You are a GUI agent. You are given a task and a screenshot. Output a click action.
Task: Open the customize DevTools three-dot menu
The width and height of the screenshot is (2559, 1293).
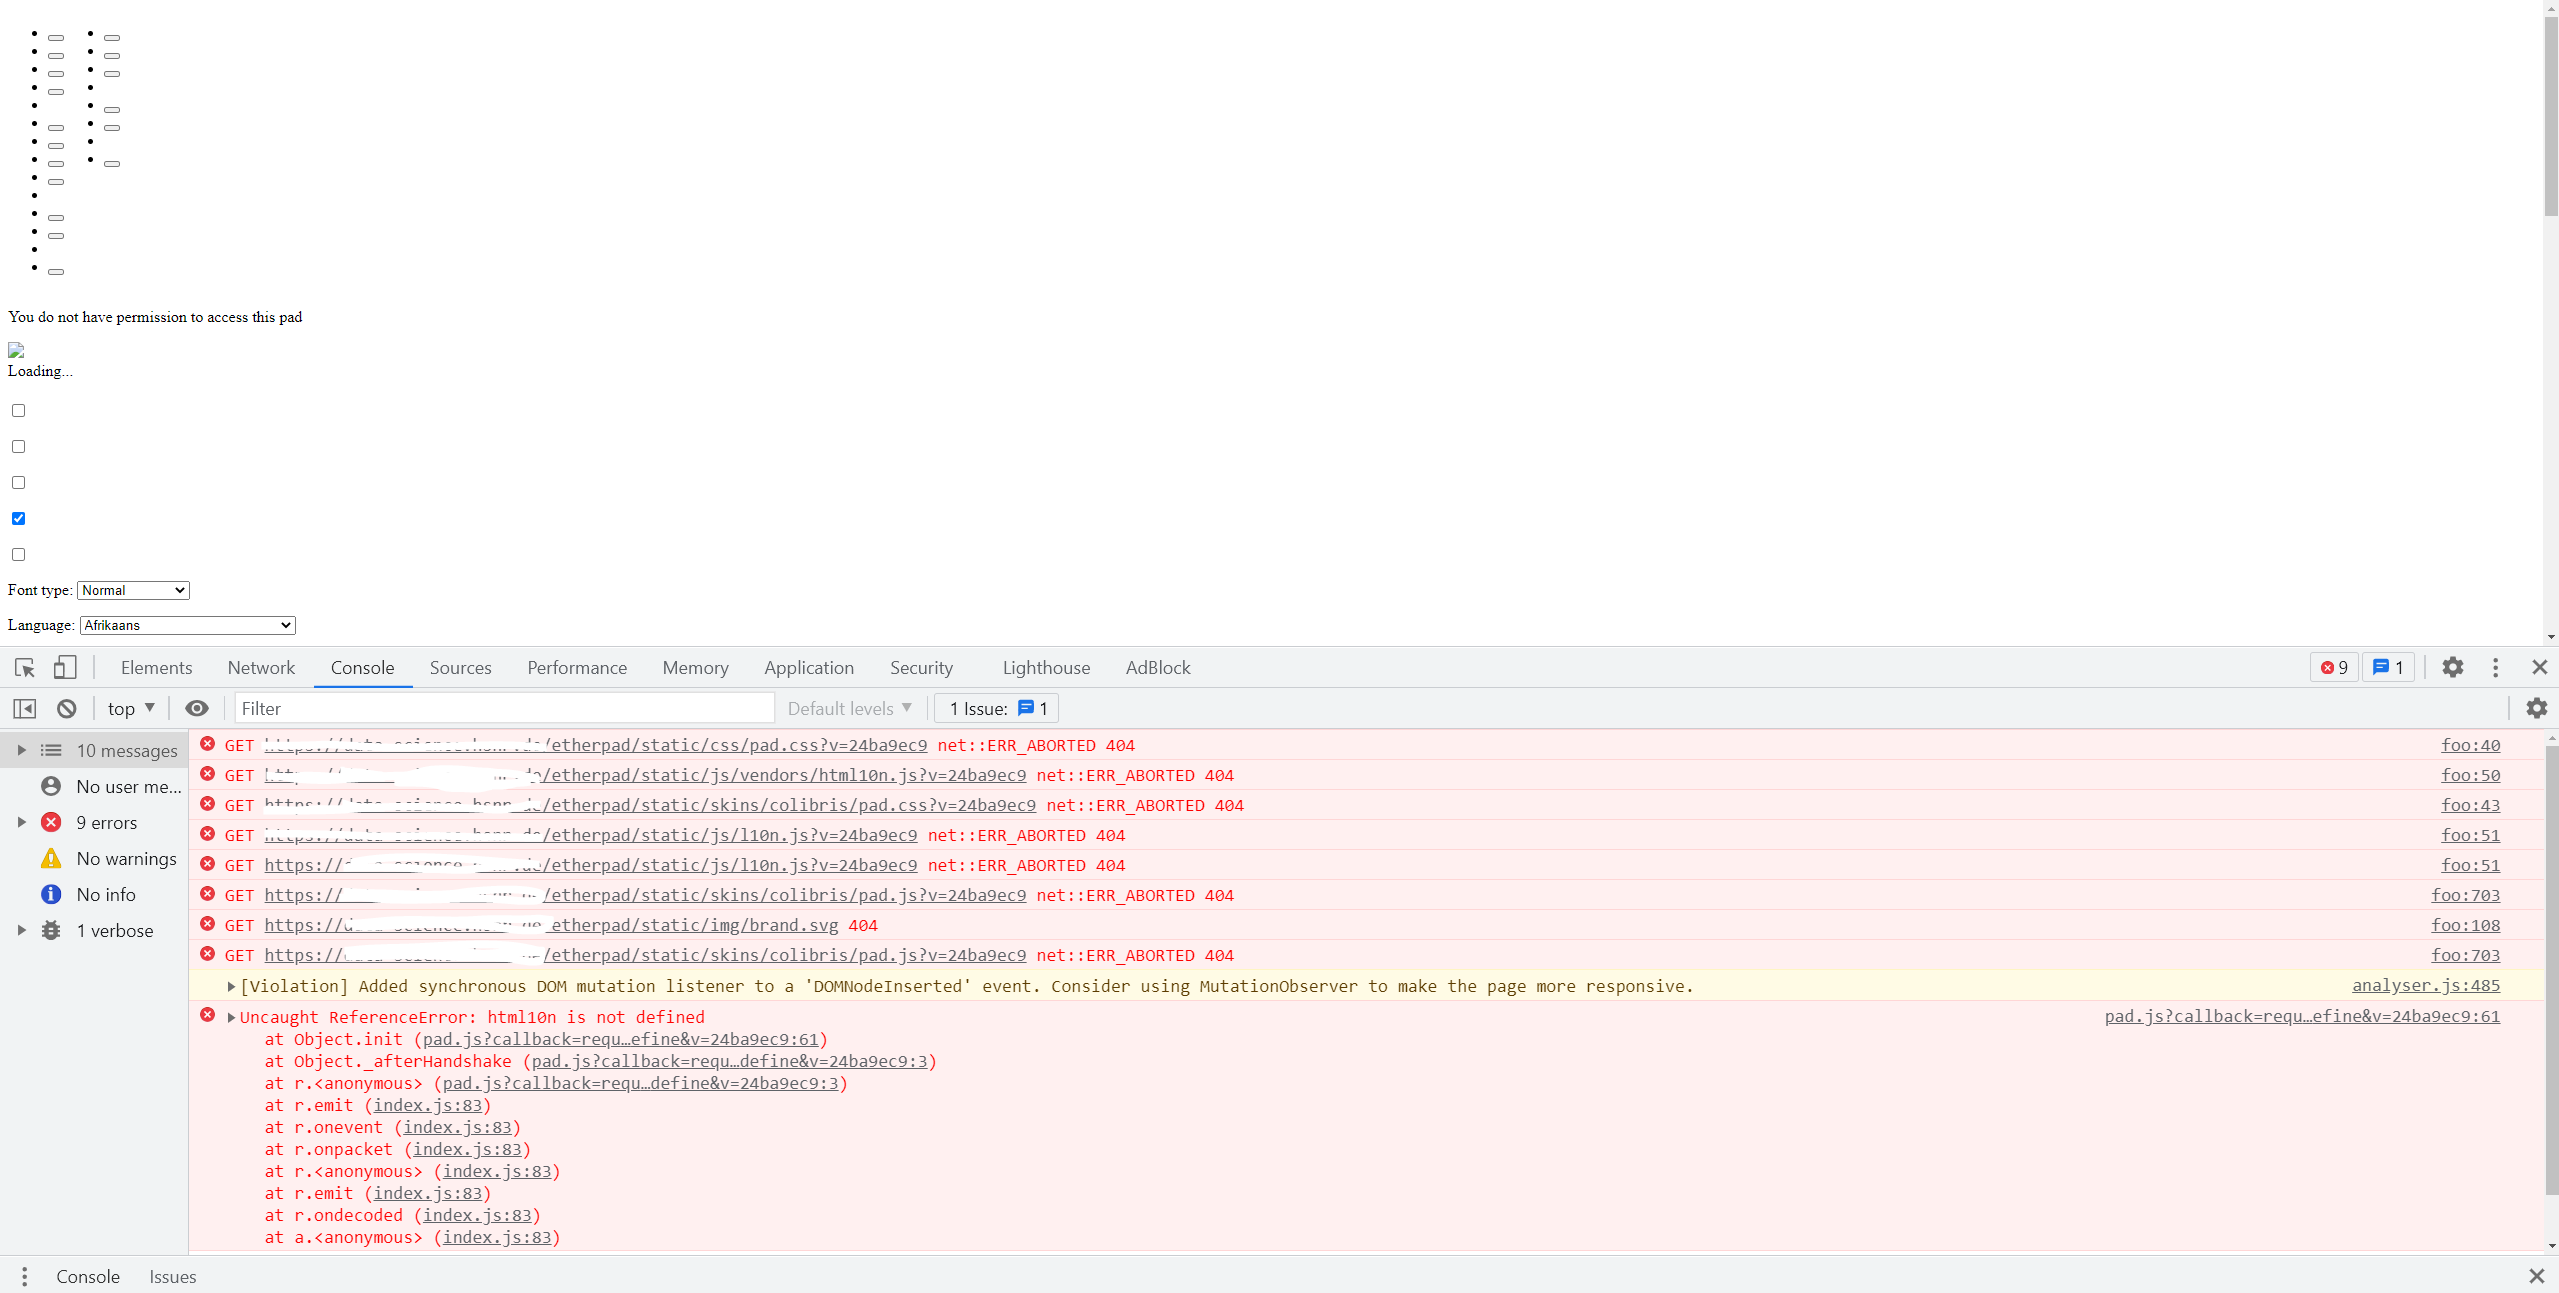(x=2495, y=667)
